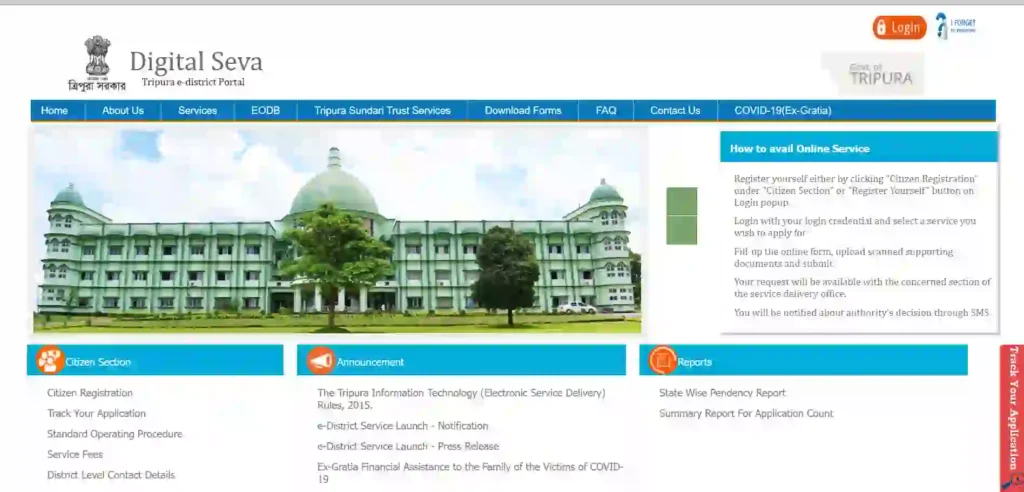Viewport: 1024px width, 492px height.
Task: Click the red Track Your Application side tab
Action: pyautogui.click(x=1012, y=418)
